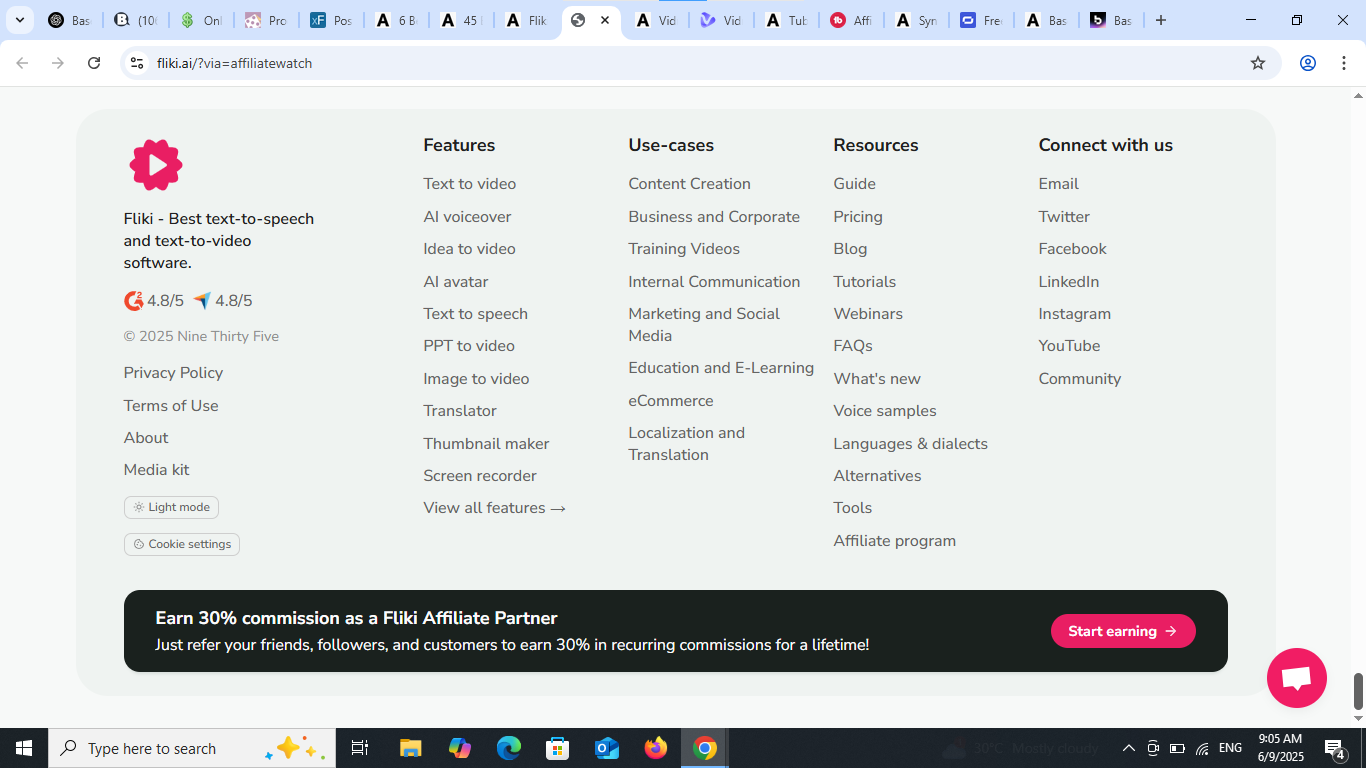Image resolution: width=1366 pixels, height=768 pixels.
Task: Switch to the 'Syn' browser tab
Action: click(916, 20)
